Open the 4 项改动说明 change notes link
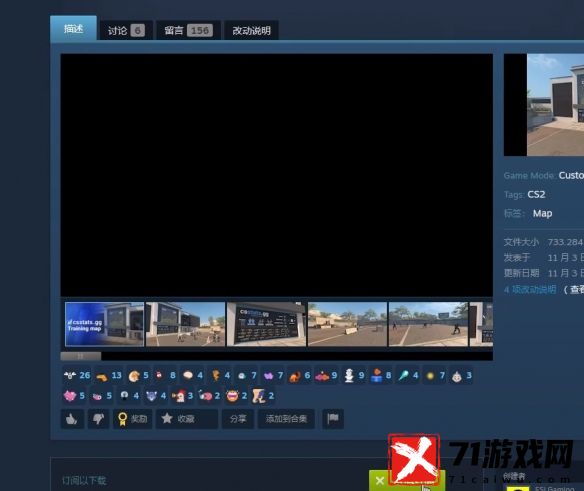The image size is (584, 491). pyautogui.click(x=530, y=289)
